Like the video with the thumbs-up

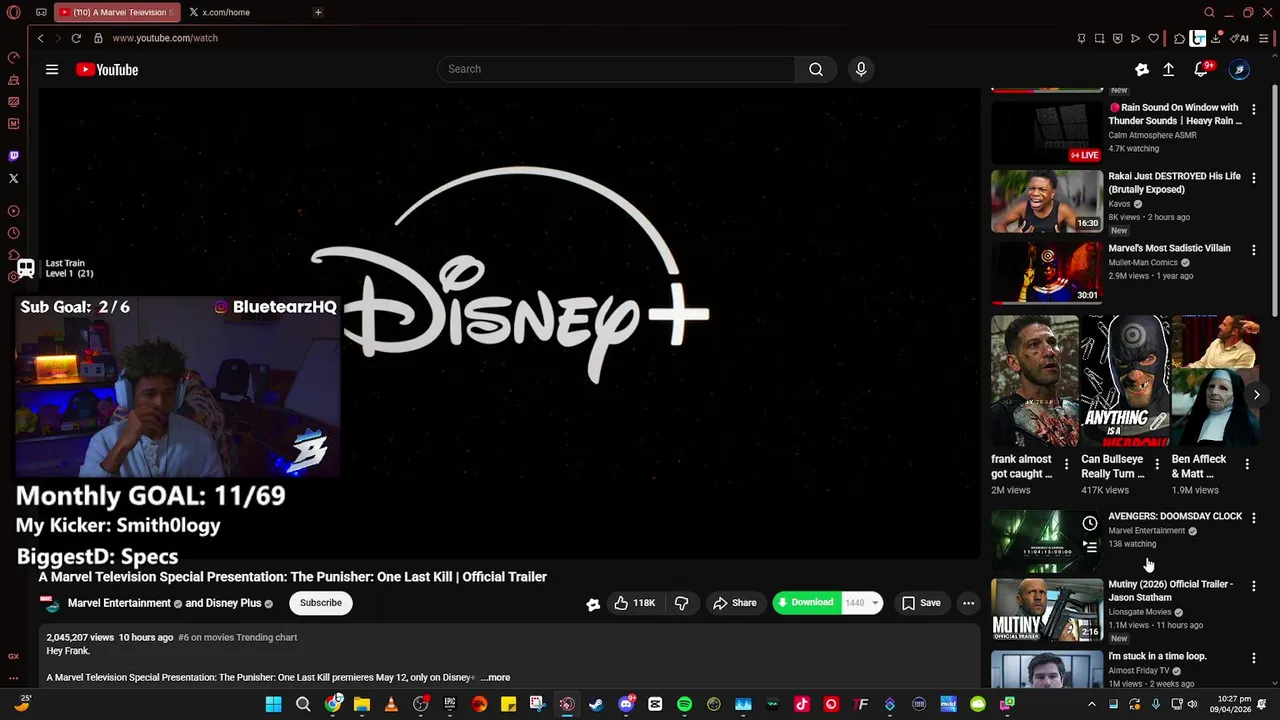pos(634,603)
